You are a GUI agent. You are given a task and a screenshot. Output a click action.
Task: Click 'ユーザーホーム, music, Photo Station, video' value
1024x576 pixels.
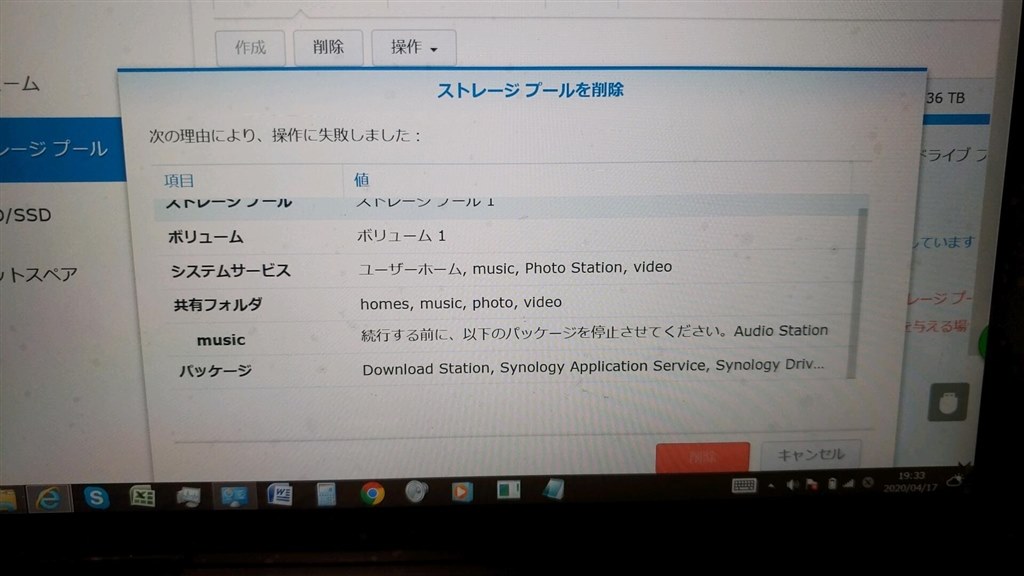[x=515, y=268]
